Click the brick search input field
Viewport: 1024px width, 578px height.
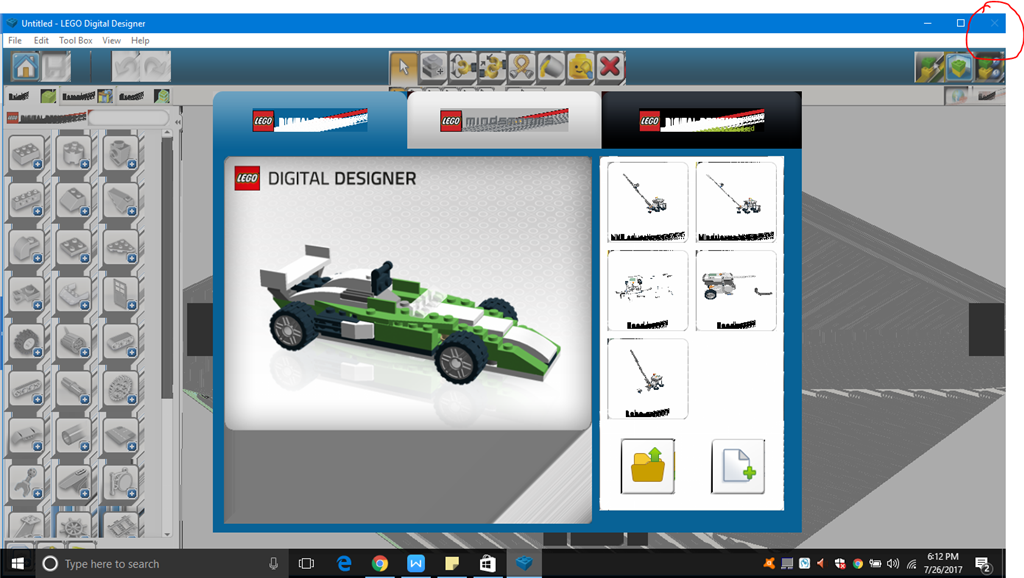tap(129, 118)
